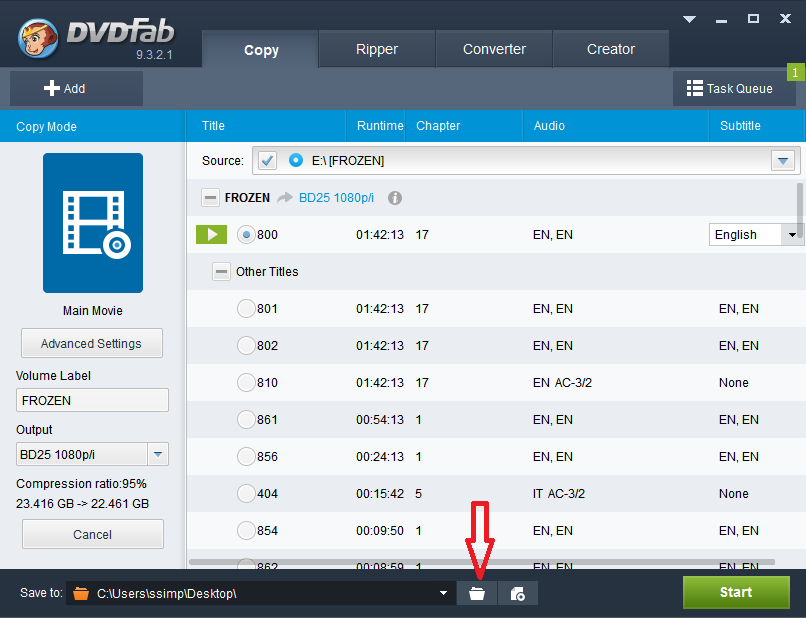The image size is (806, 618).
Task: Switch to the Converter tab
Action: tap(494, 49)
